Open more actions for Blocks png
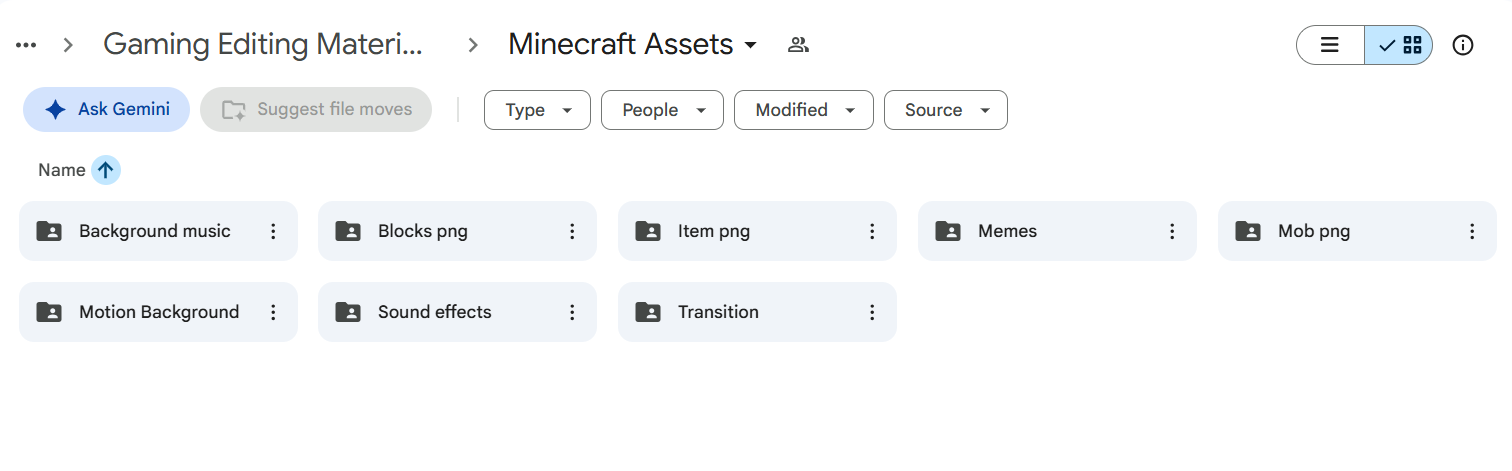The image size is (1512, 471). (x=572, y=231)
